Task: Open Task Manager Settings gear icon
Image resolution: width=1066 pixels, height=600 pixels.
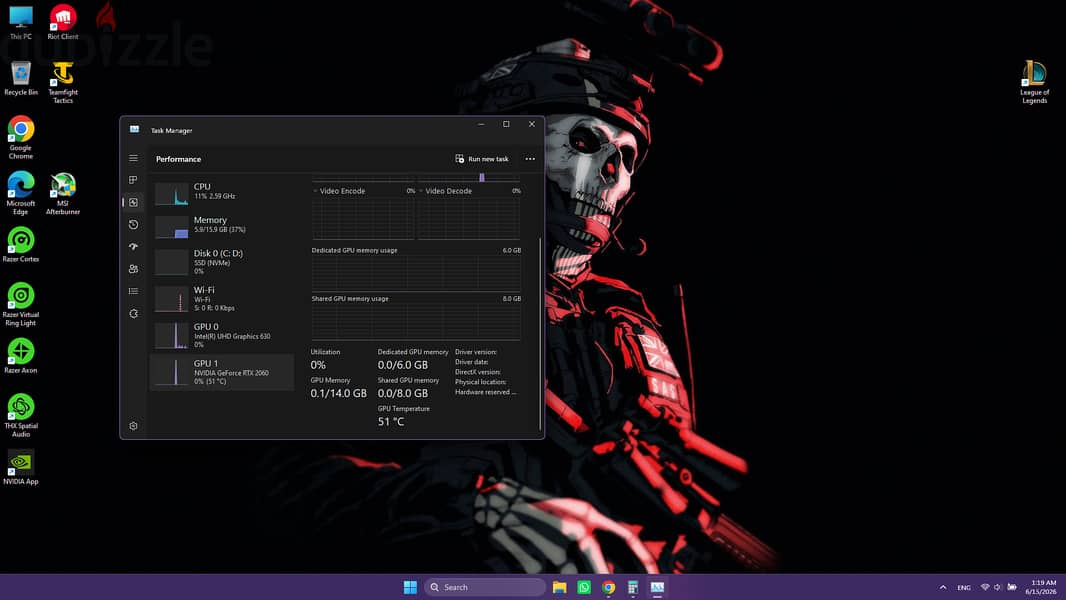Action: (133, 426)
